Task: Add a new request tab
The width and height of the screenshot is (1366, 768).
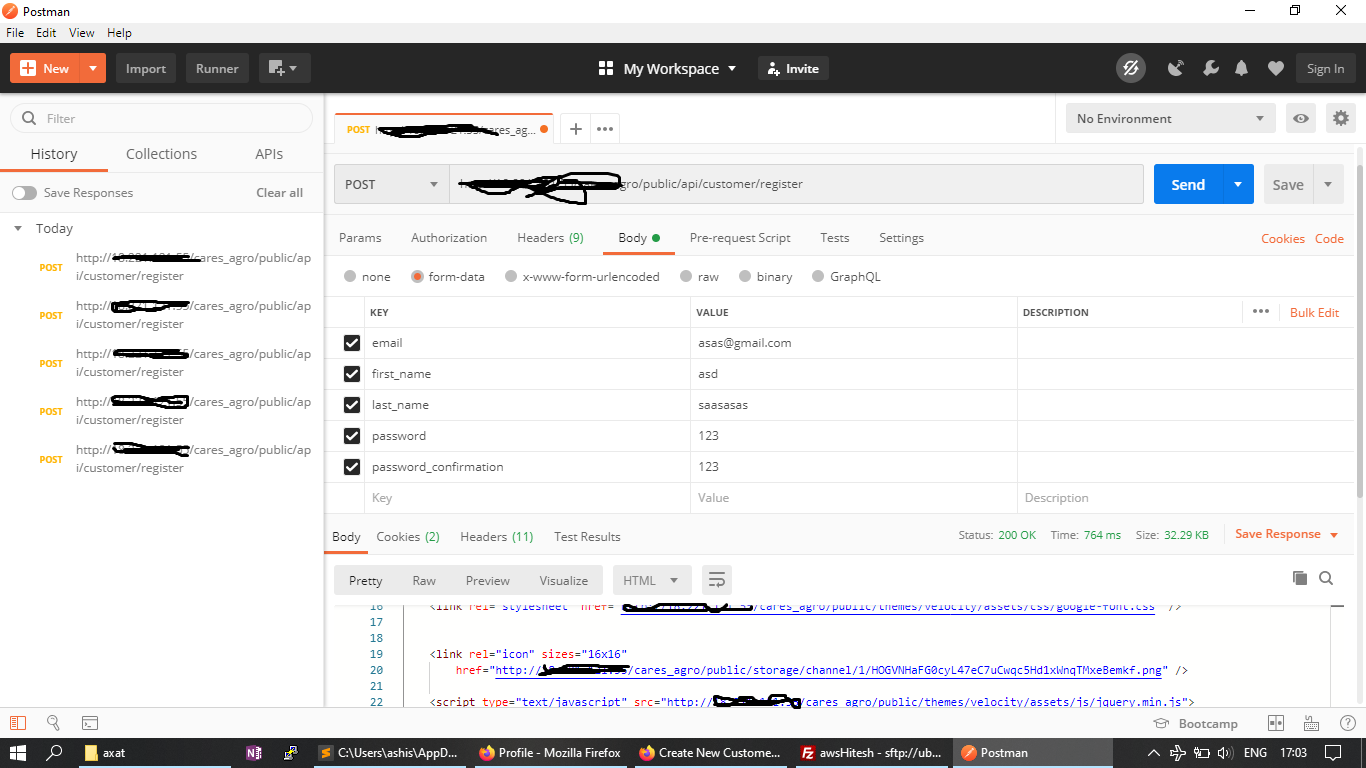Action: 576,129
